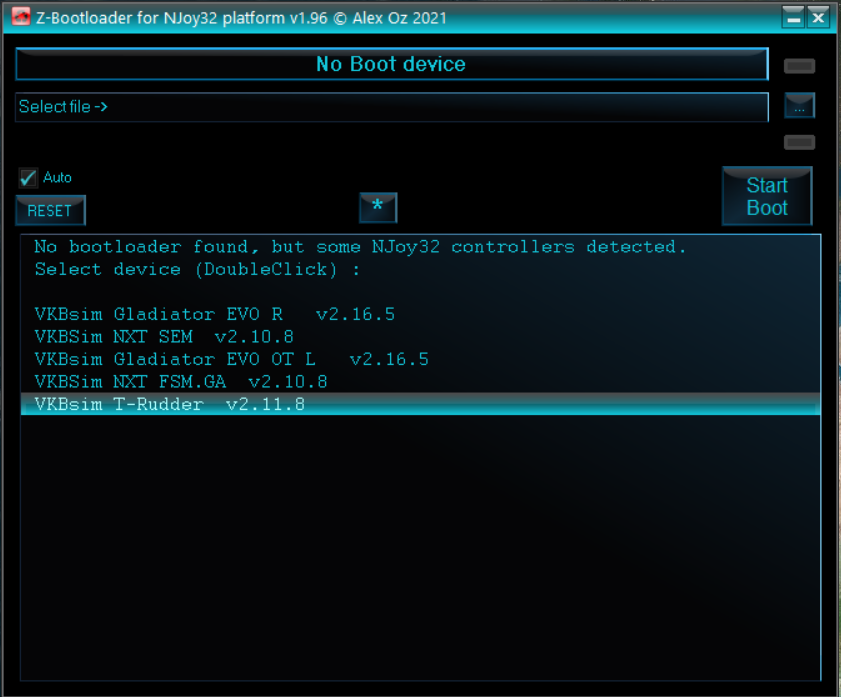
Task: Select VKBsim Gladiator EVO R v2.16.5 row
Action: point(420,314)
